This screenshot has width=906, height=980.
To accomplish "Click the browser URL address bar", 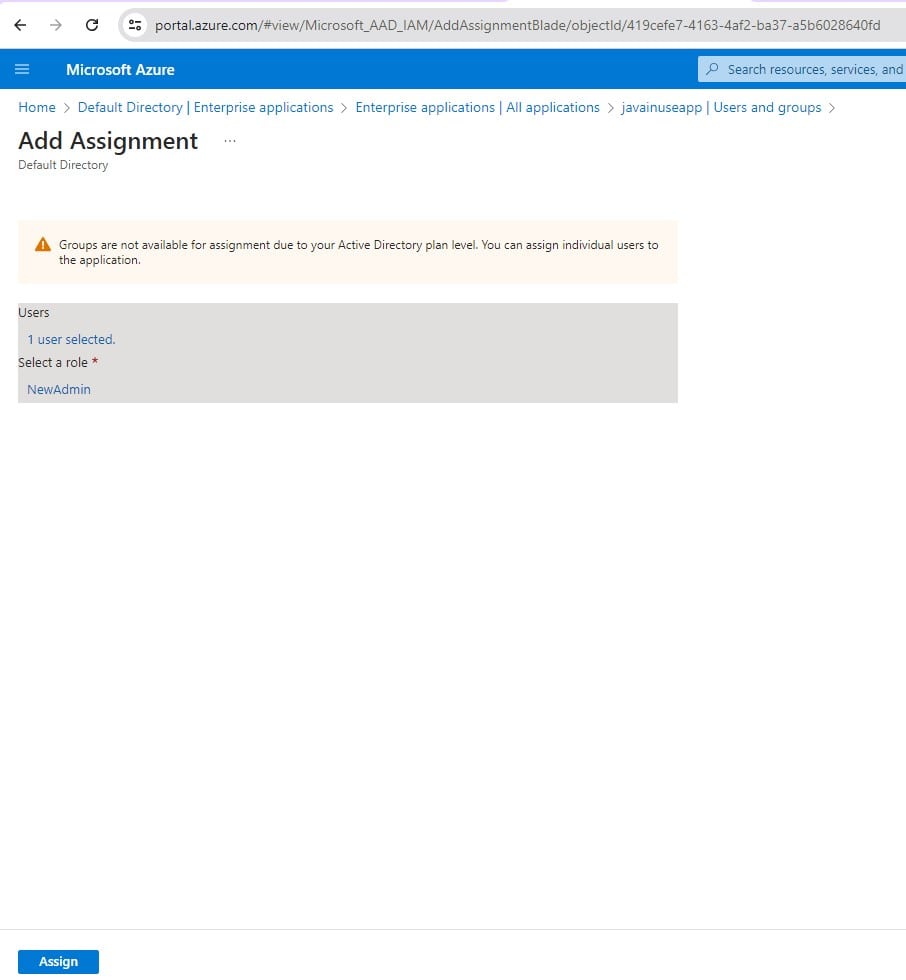I will coord(517,25).
